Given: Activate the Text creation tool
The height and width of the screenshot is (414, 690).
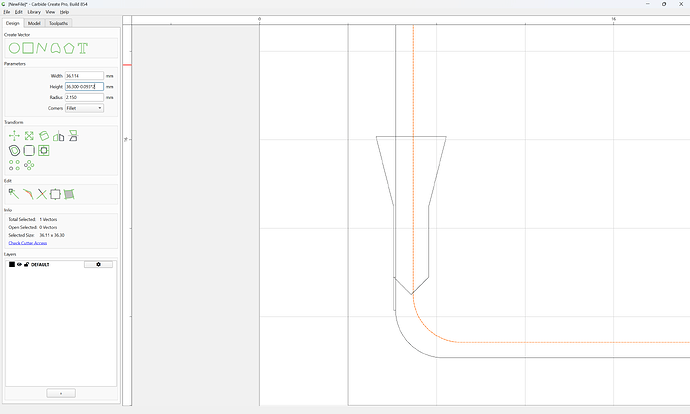Looking at the screenshot, I should [x=83, y=48].
